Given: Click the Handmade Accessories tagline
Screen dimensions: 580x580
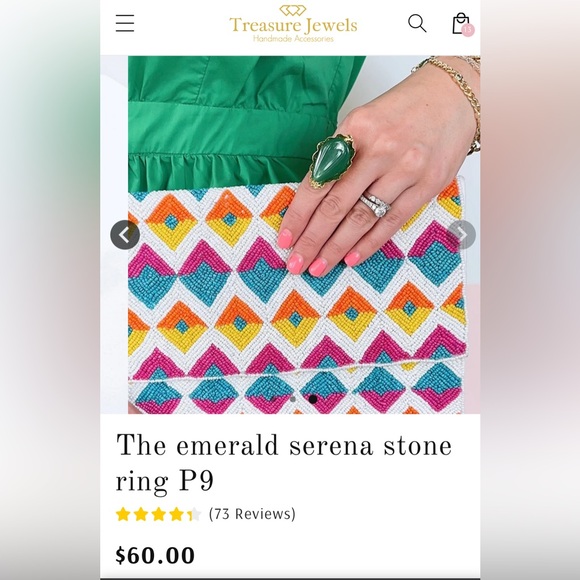Looking at the screenshot, I should pyautogui.click(x=293, y=38).
